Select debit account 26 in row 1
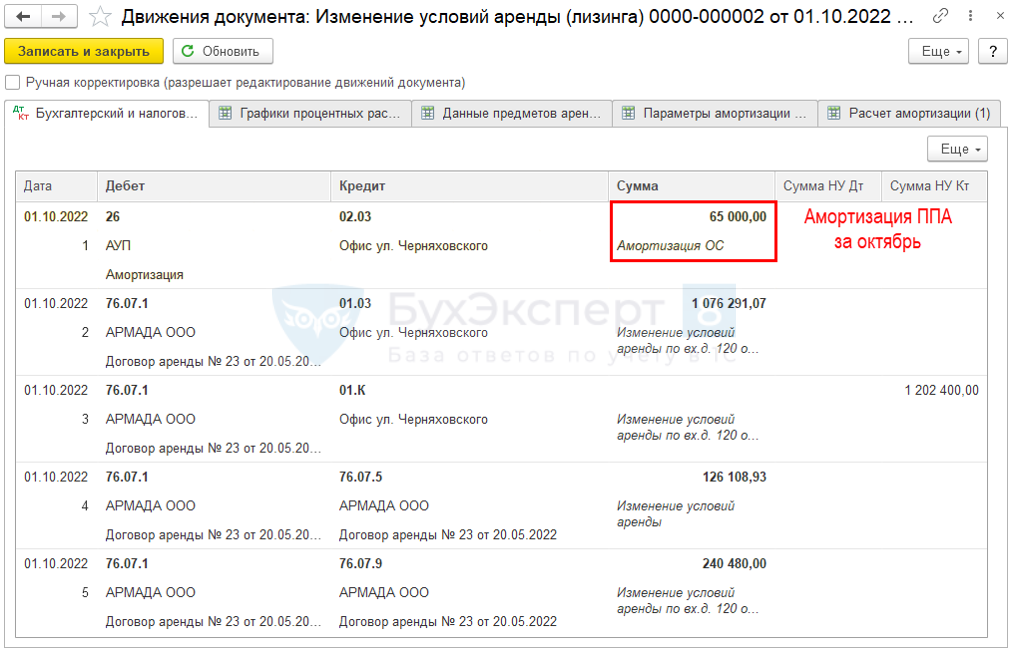1010x651 pixels. (x=113, y=216)
